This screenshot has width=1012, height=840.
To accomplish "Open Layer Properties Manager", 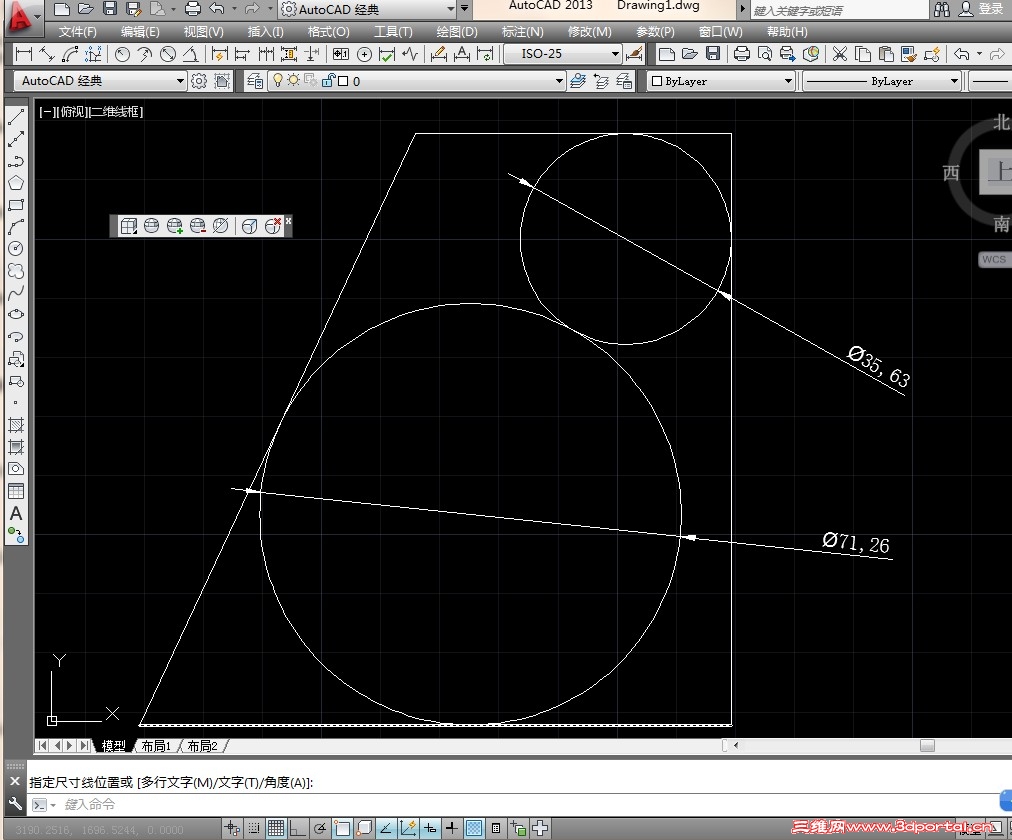I will click(x=255, y=81).
